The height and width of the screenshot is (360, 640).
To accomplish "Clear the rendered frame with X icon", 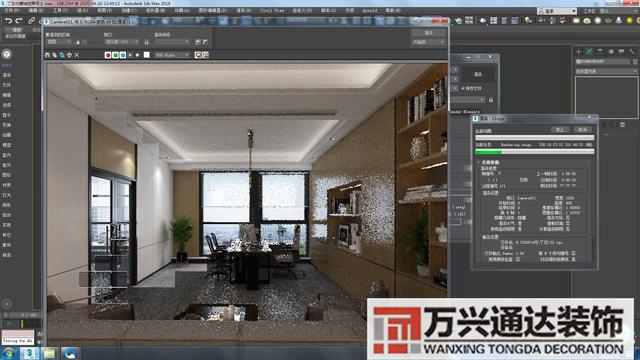I will click(77, 55).
